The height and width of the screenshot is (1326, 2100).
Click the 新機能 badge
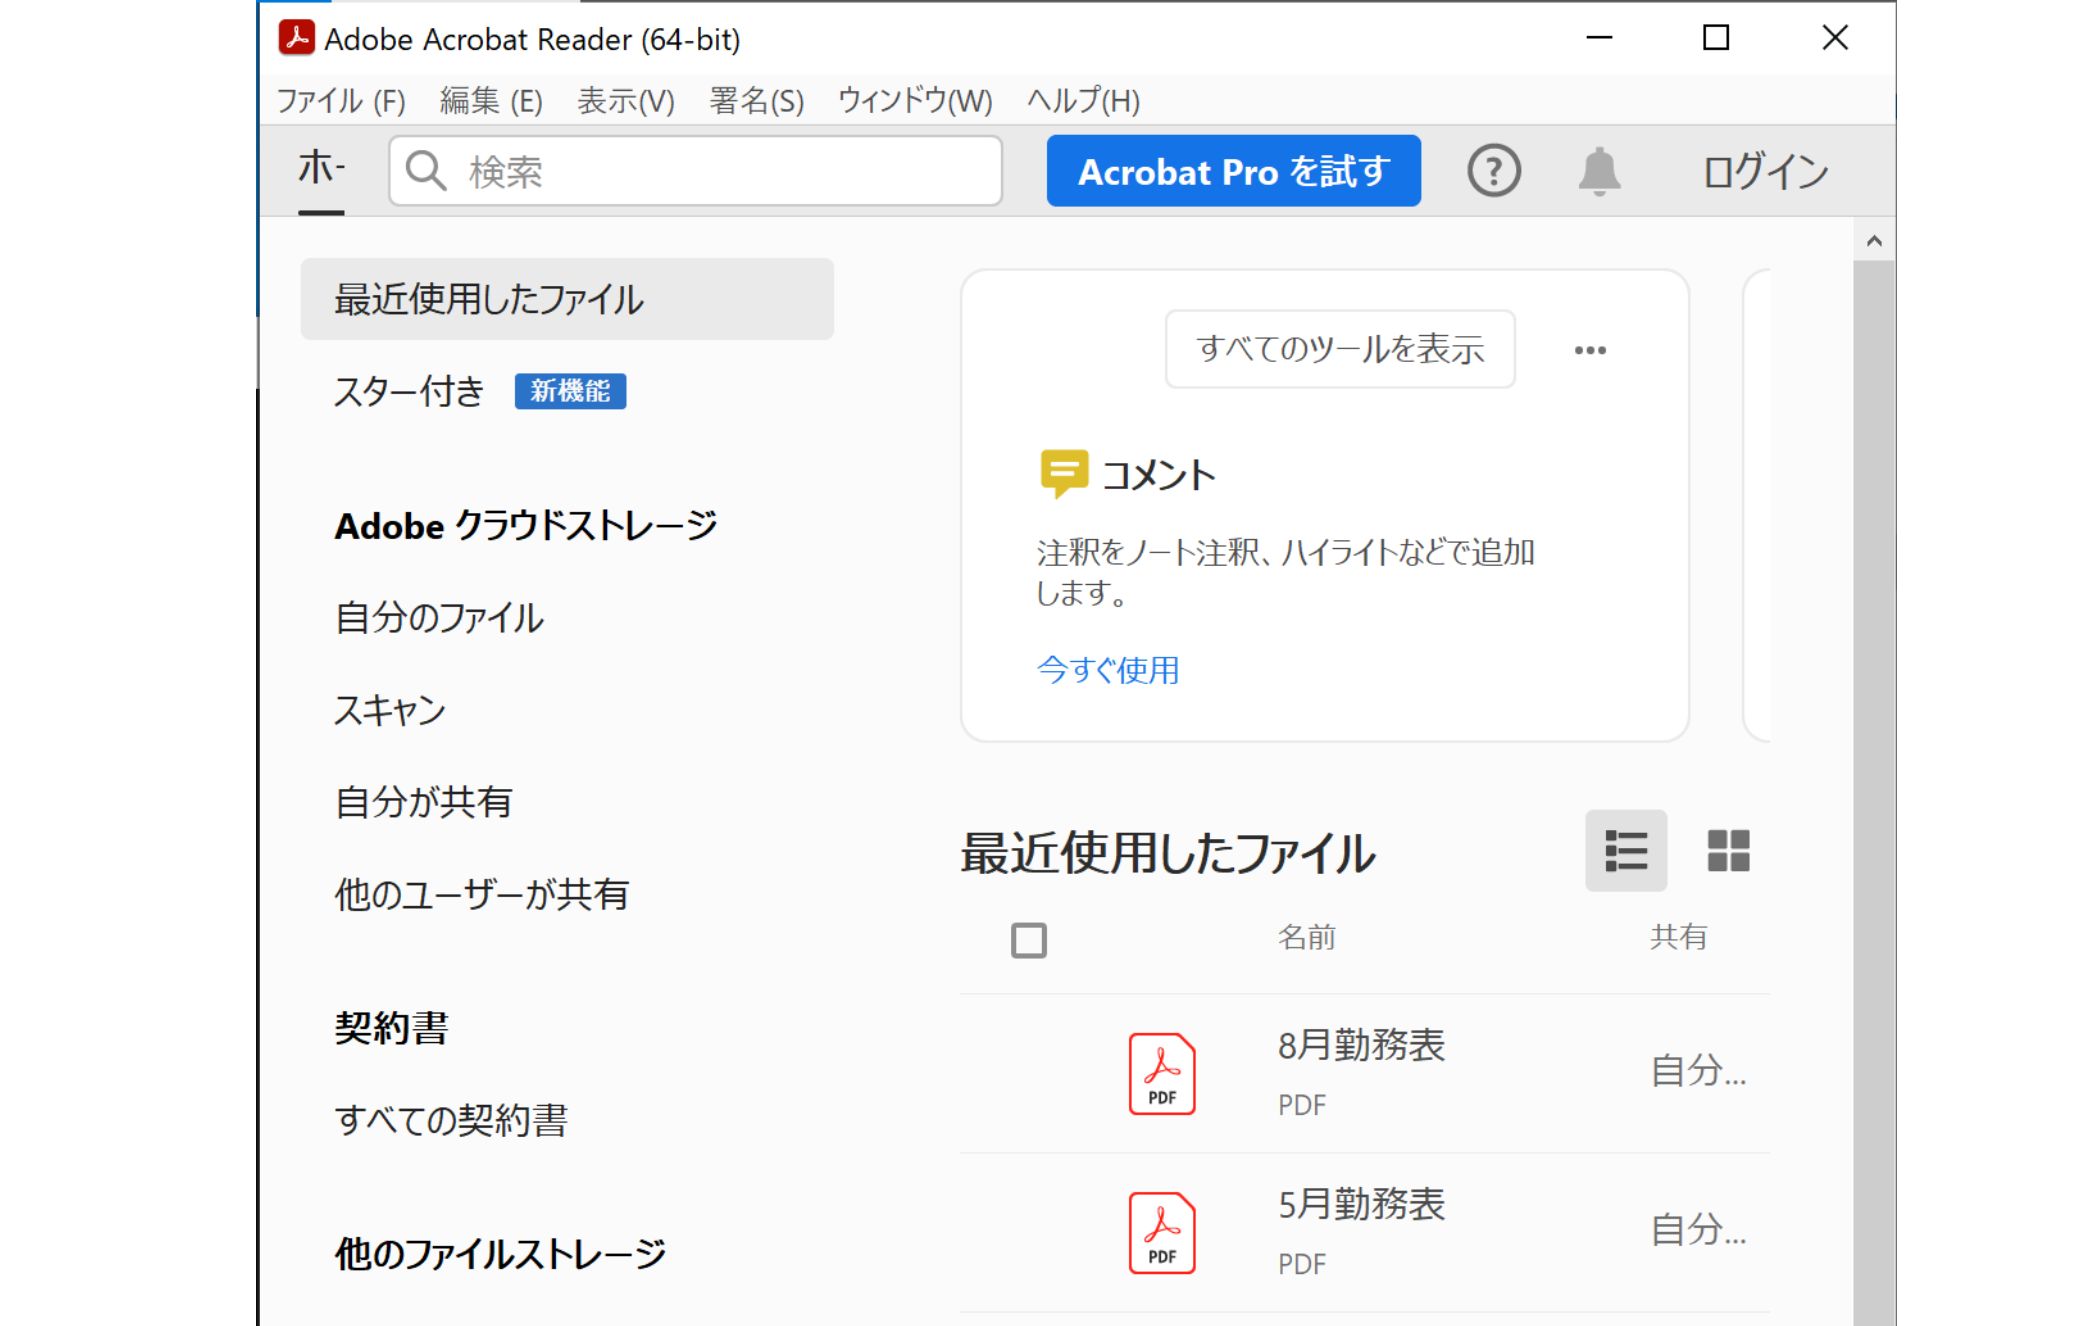point(570,391)
